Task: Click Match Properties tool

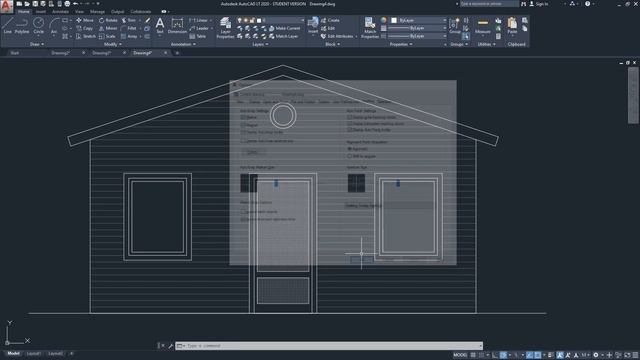Action: (370, 28)
